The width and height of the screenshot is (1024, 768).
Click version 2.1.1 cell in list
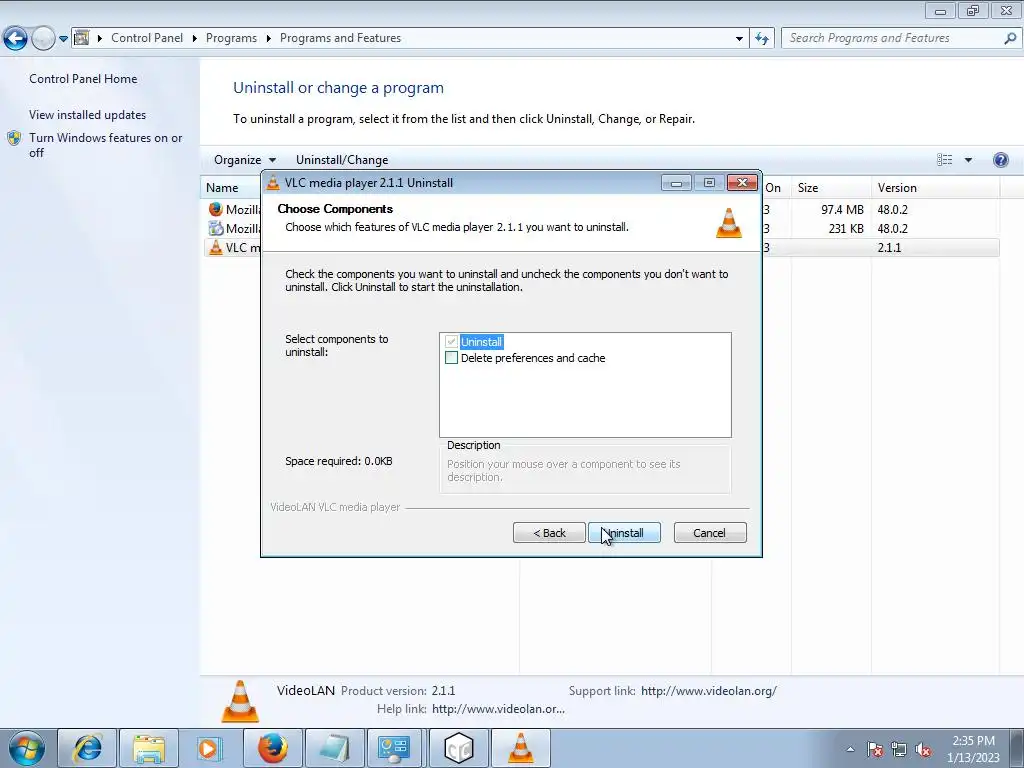coord(889,248)
